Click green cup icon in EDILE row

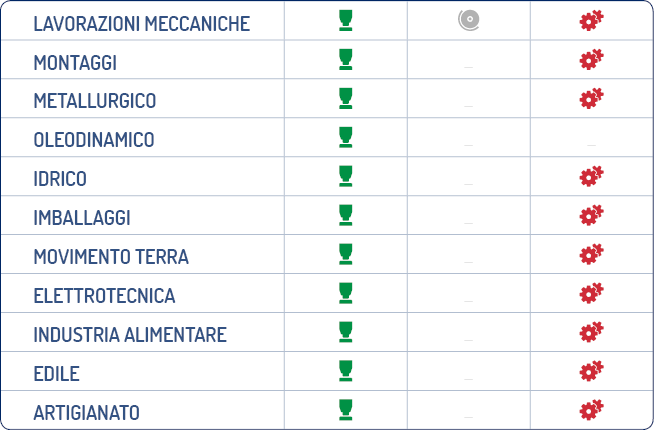point(346,371)
